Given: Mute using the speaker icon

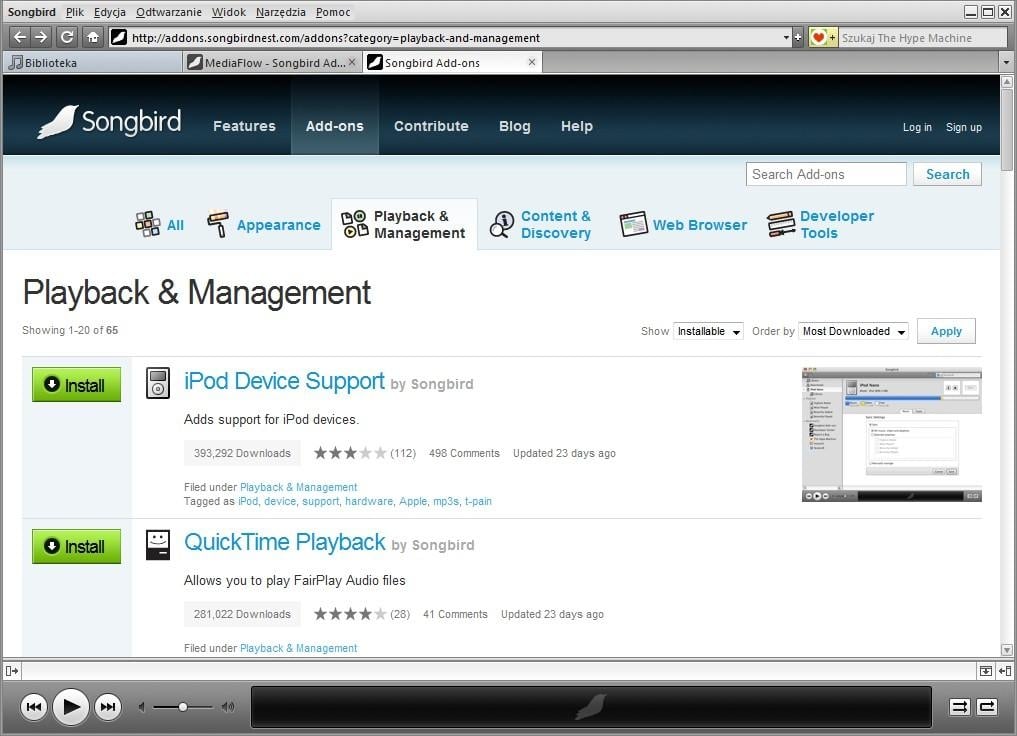Looking at the screenshot, I should pos(142,707).
